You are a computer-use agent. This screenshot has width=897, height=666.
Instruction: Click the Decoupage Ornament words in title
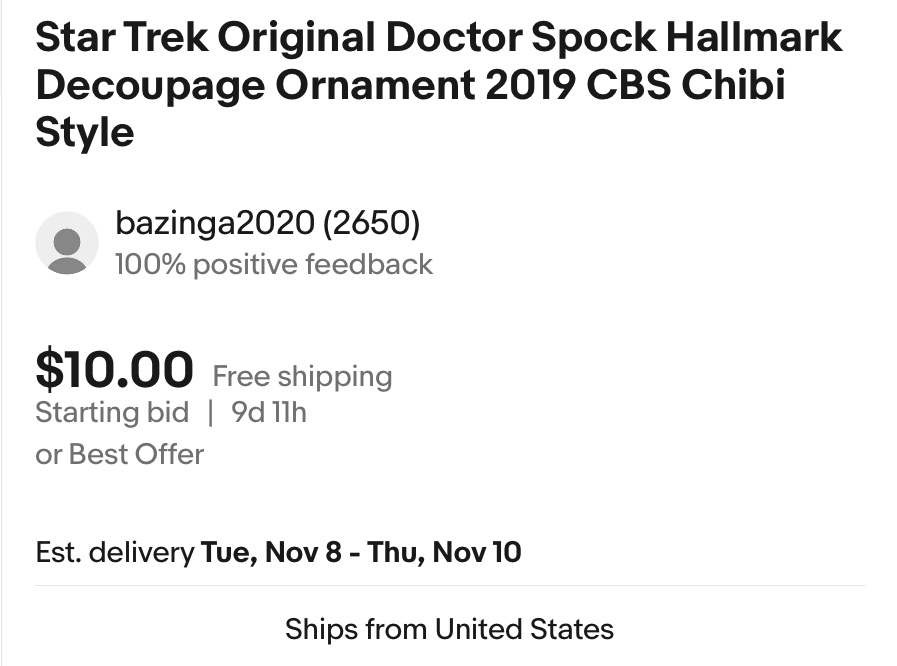254,85
